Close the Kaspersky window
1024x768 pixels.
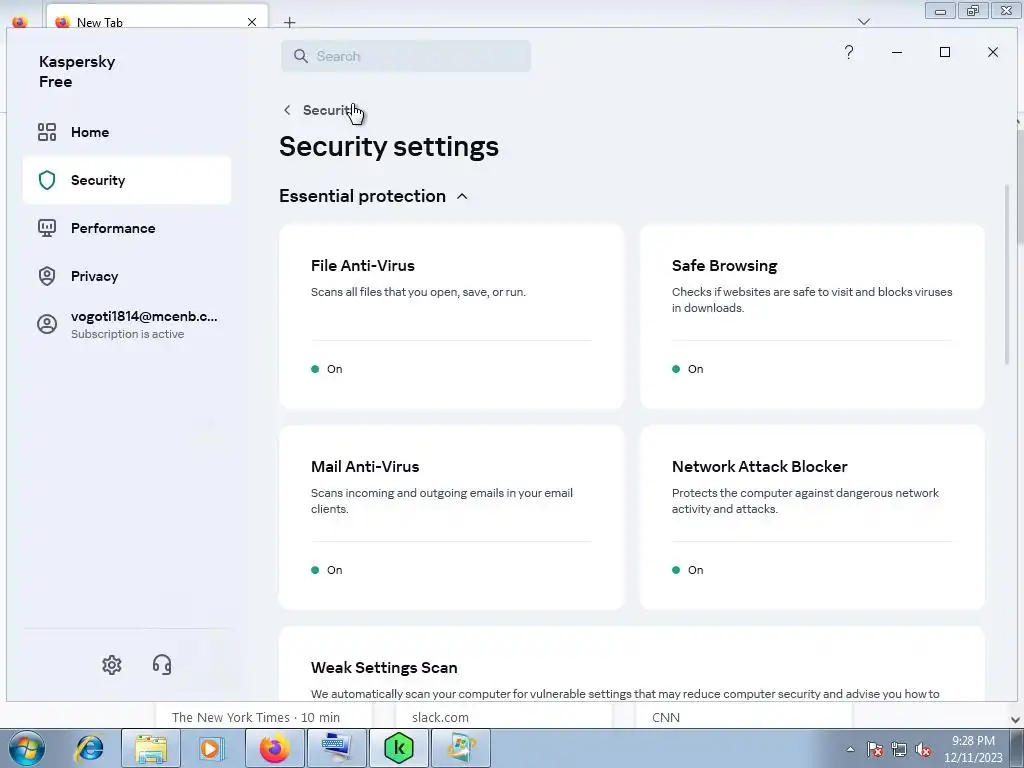pos(993,52)
